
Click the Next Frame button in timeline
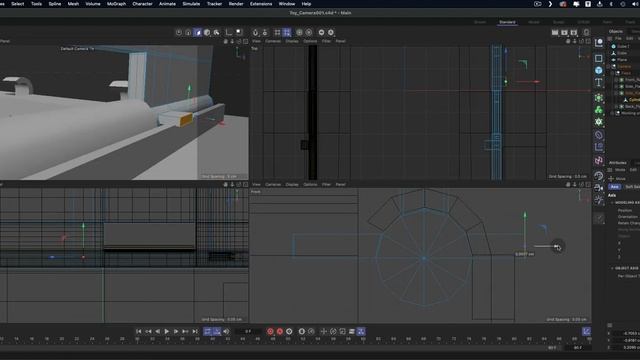176,331
